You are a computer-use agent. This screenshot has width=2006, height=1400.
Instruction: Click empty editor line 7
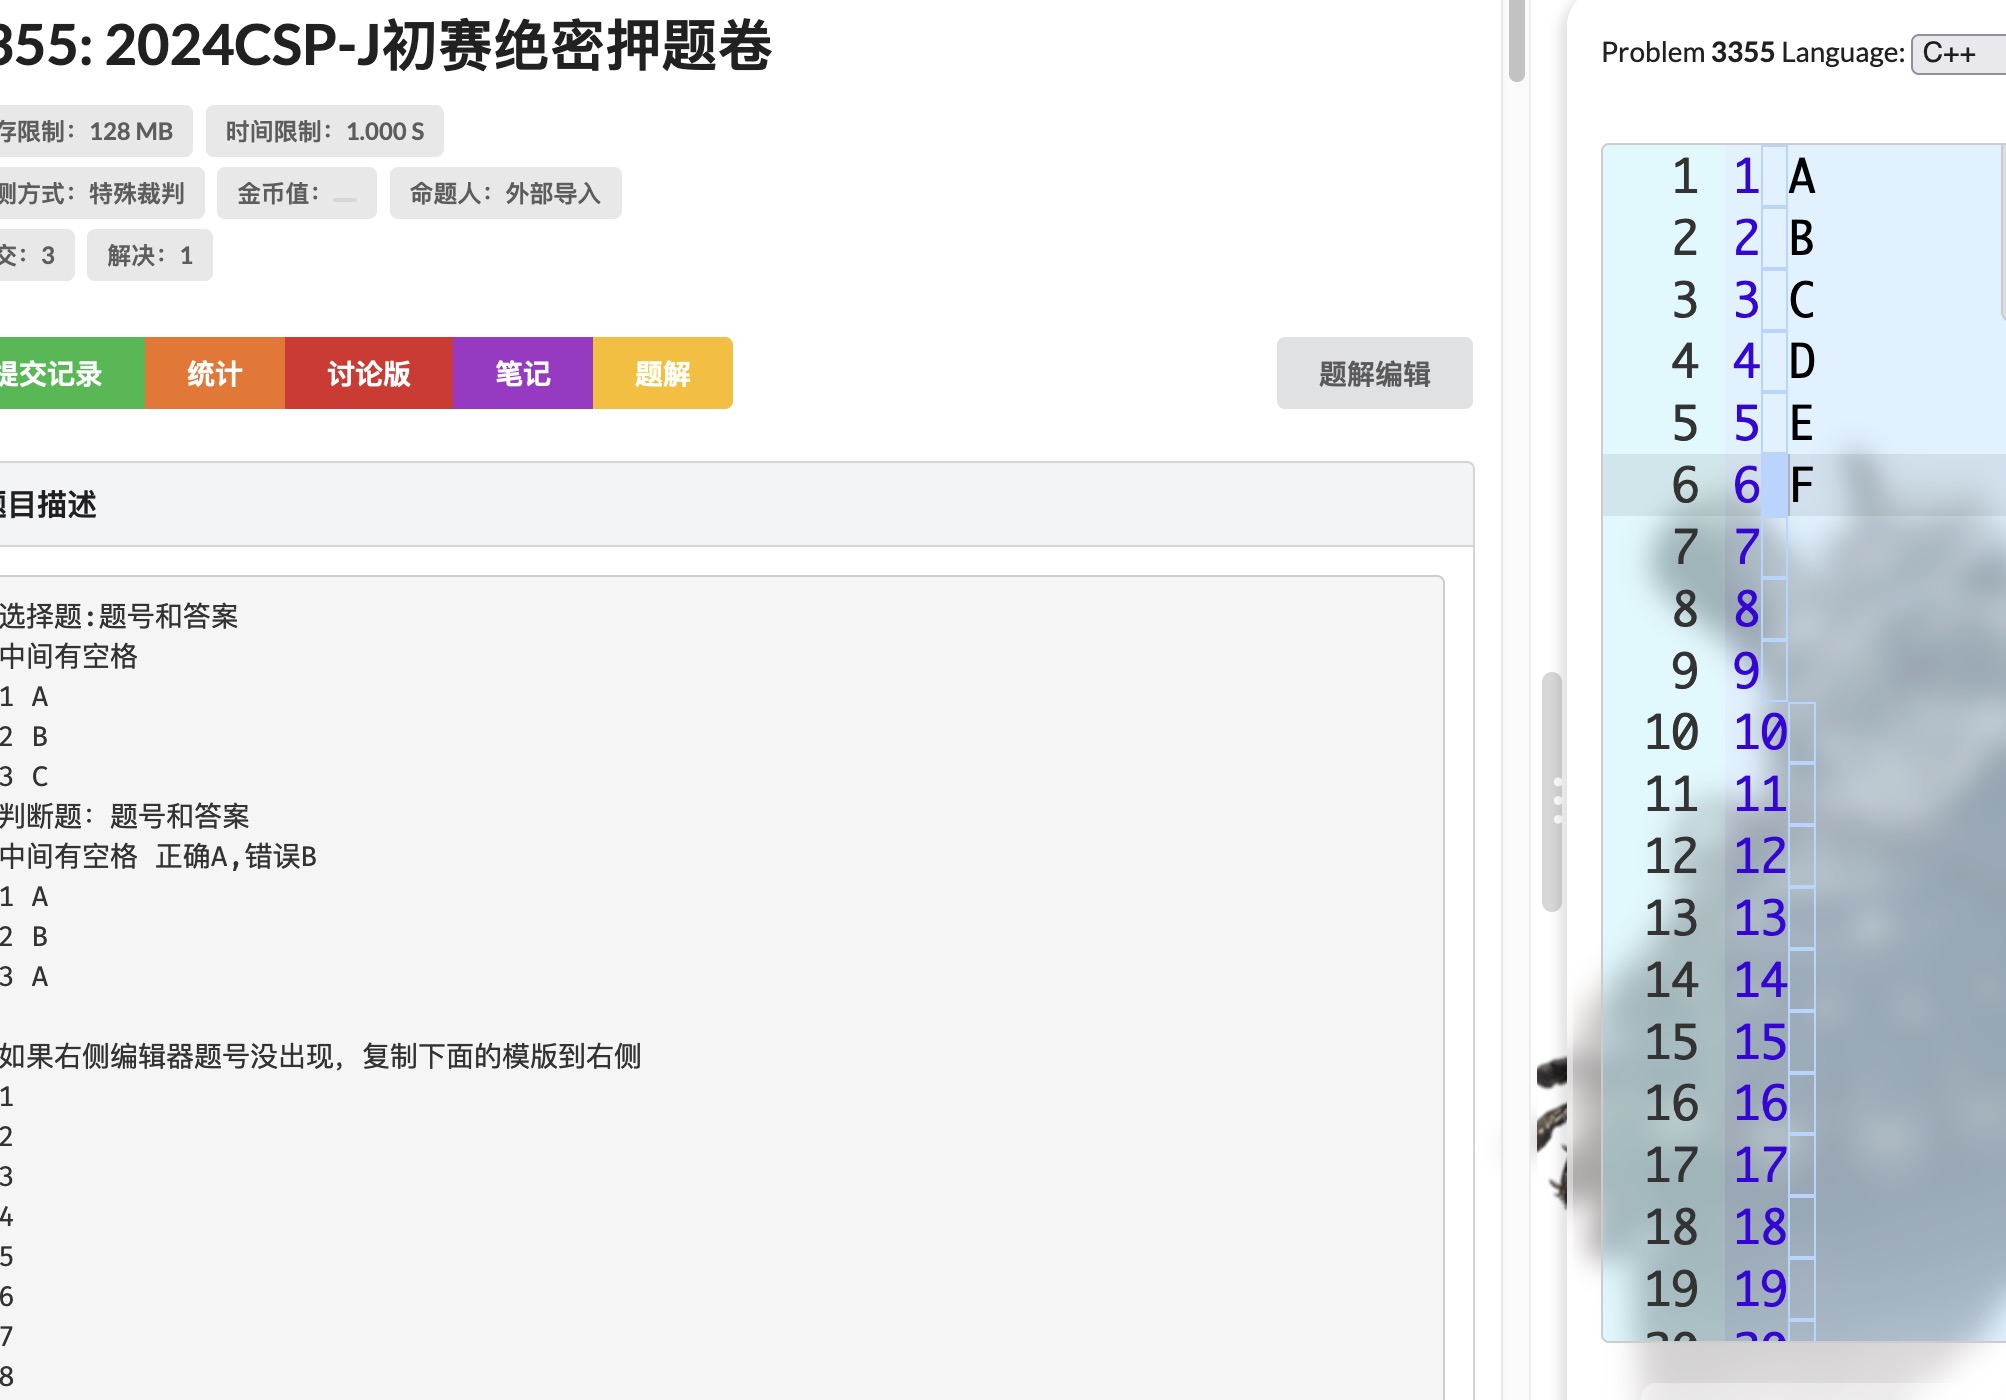click(1880, 547)
